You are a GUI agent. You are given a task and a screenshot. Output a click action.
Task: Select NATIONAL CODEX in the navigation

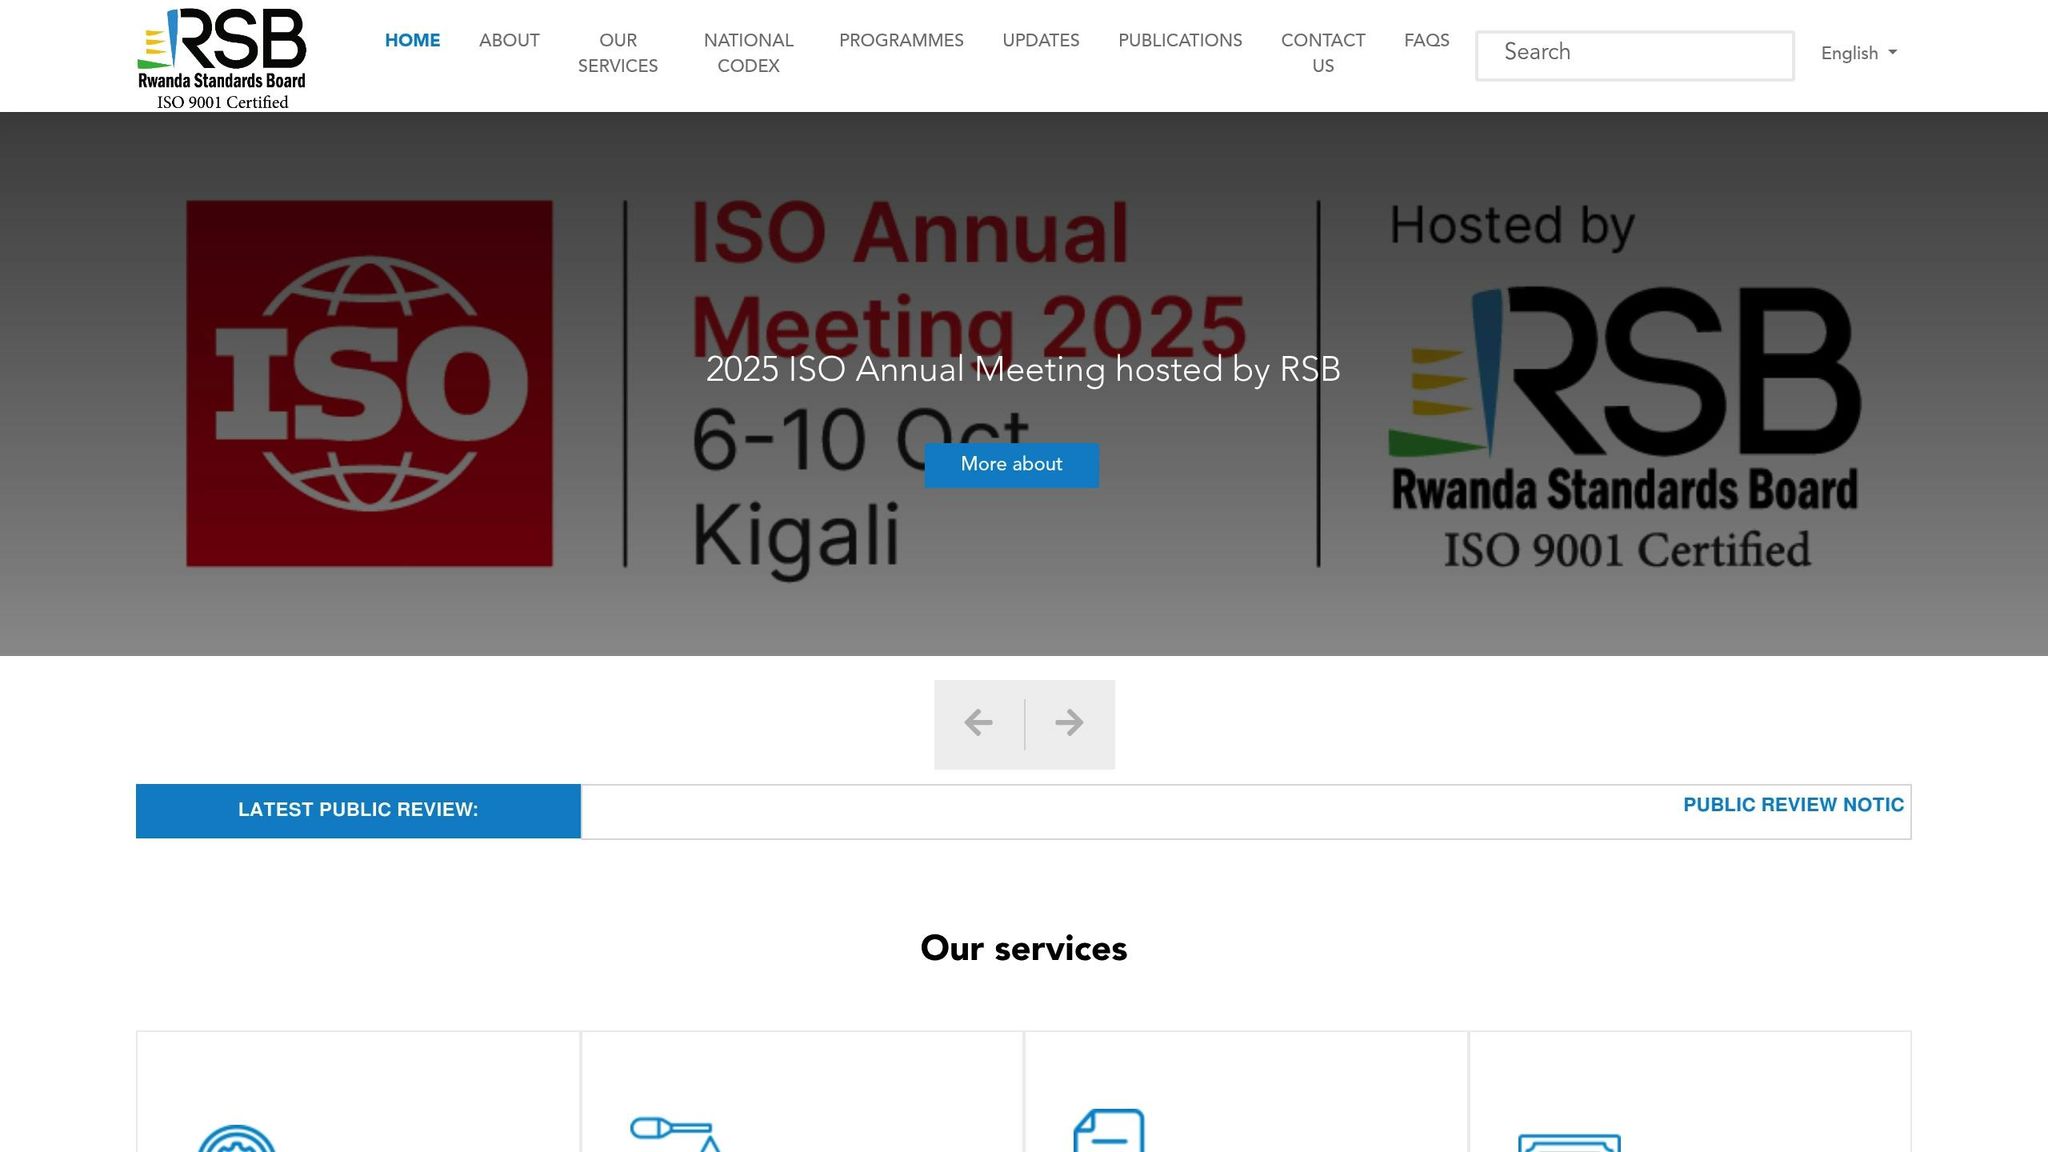pyautogui.click(x=748, y=53)
